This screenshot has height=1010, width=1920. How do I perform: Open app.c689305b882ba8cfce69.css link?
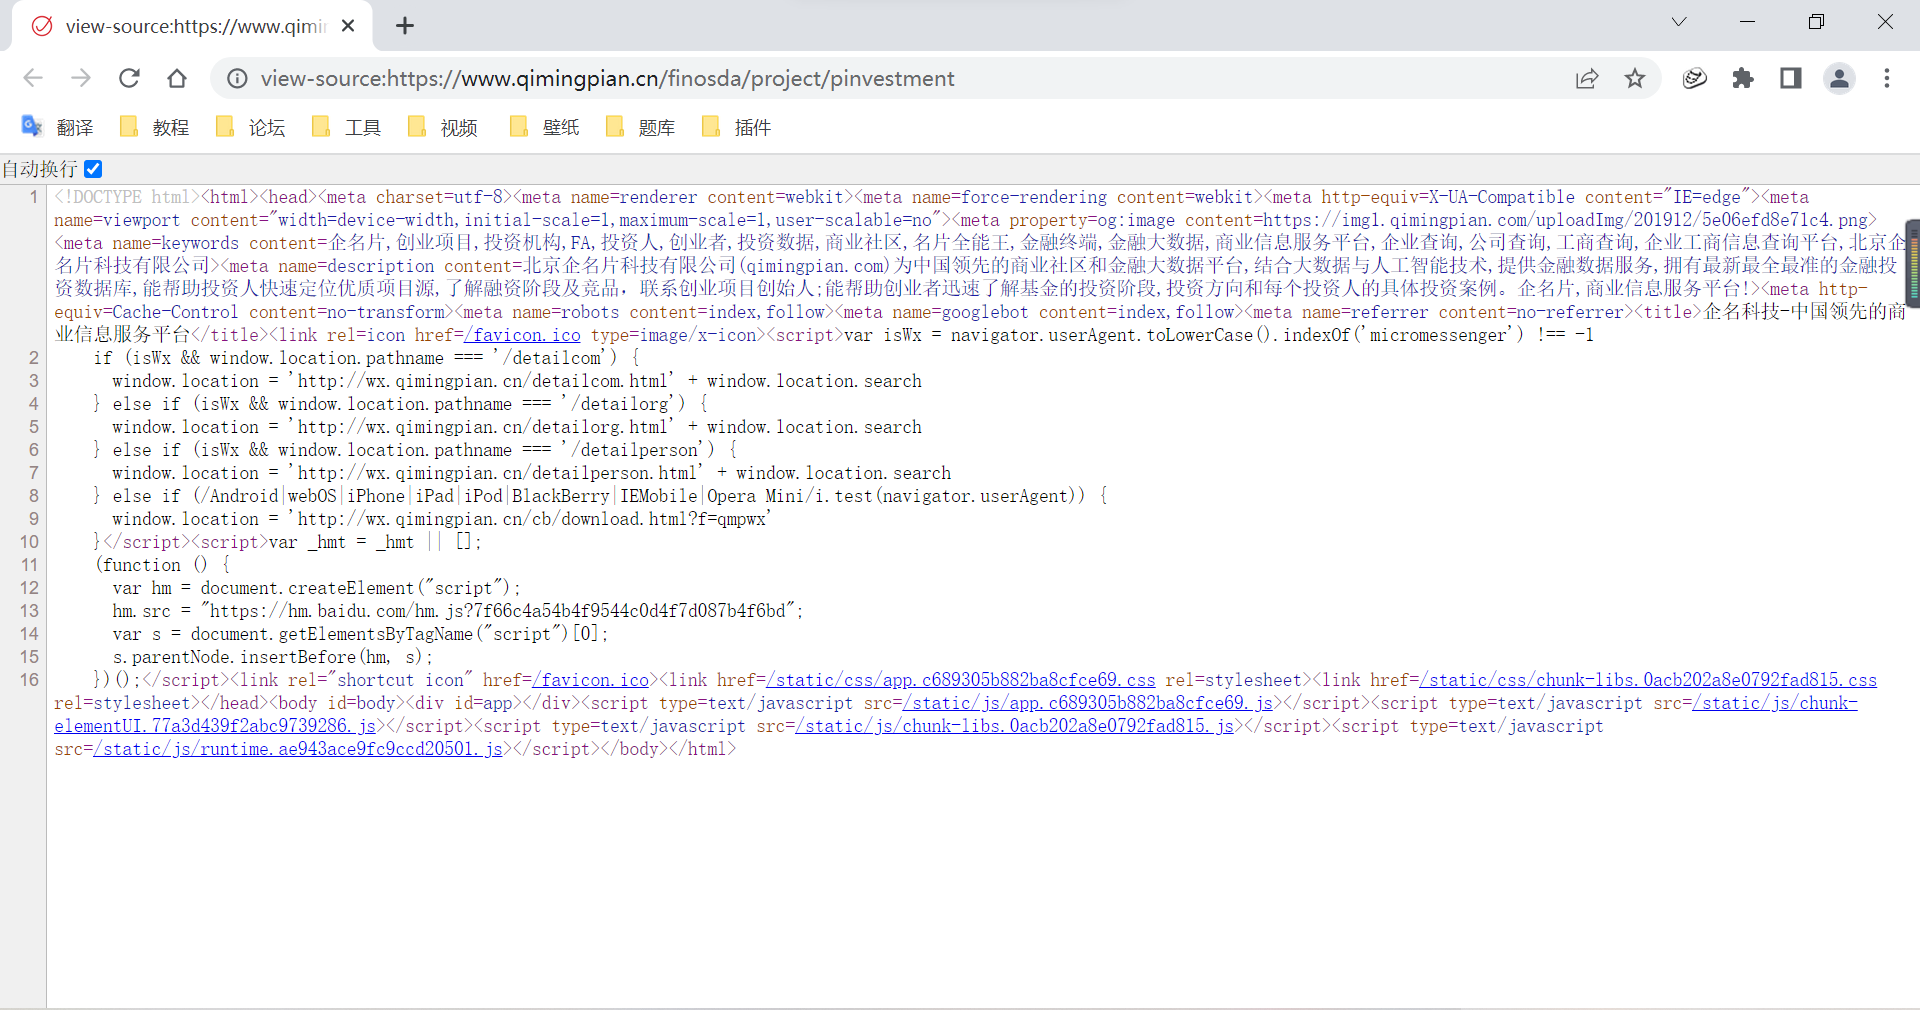point(961,680)
